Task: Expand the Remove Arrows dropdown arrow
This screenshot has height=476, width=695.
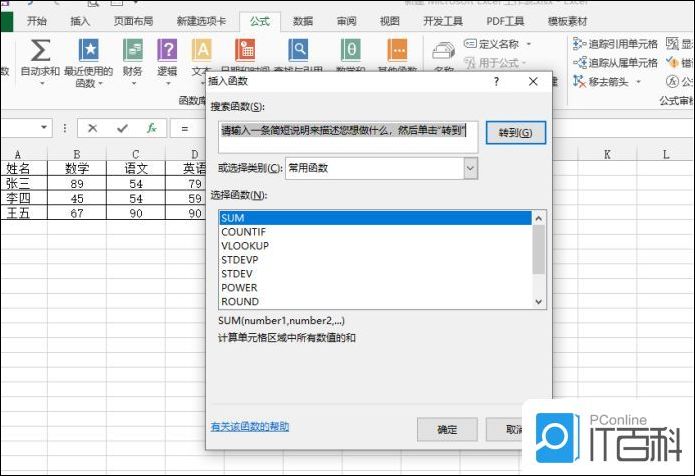Action: point(639,82)
